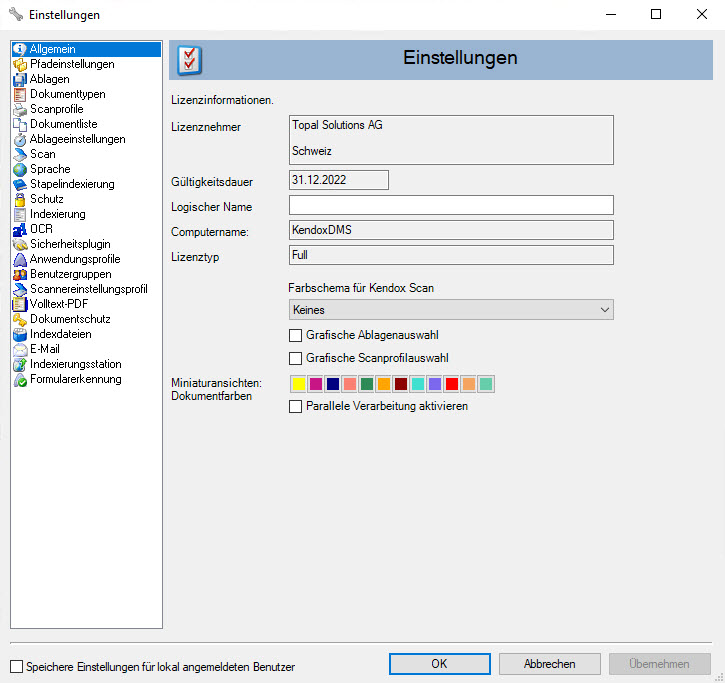Click the Formularerkennung green check icon

pyautogui.click(x=20, y=379)
